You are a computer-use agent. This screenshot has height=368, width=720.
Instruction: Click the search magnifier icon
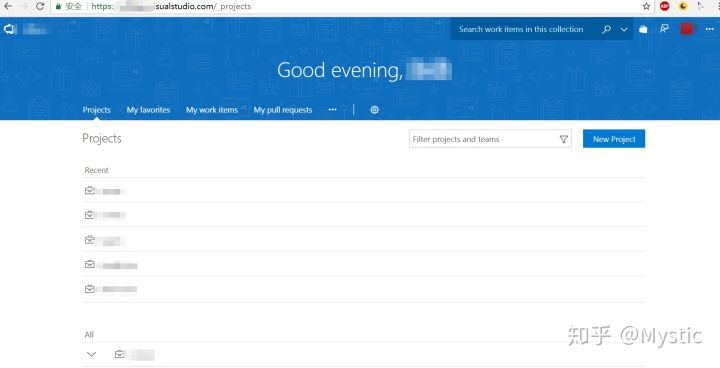point(607,29)
